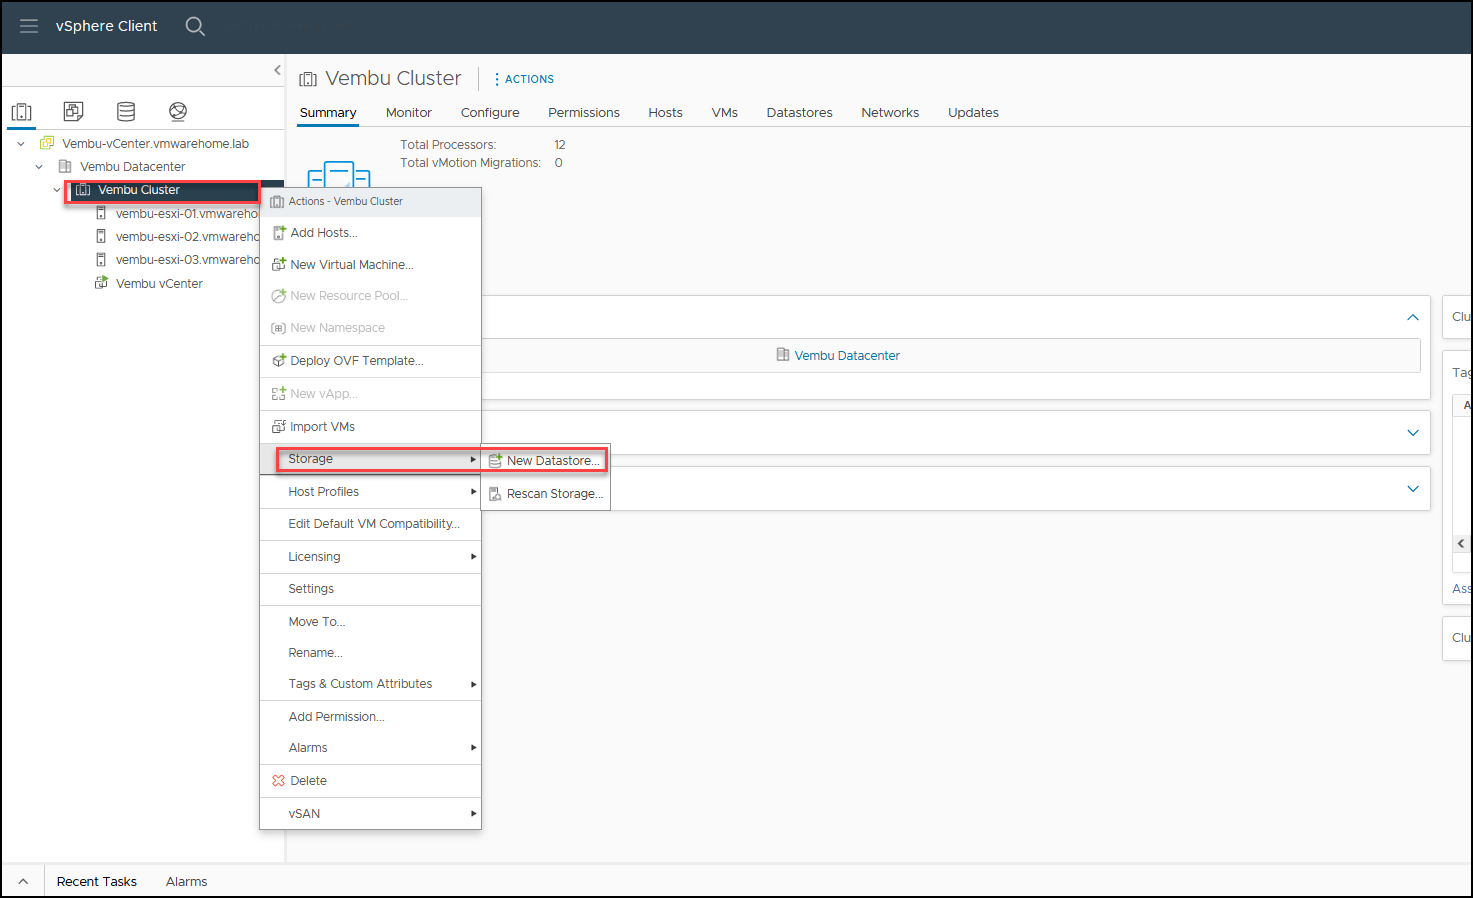Open the VMs tab
1473x898 pixels.
725,113
